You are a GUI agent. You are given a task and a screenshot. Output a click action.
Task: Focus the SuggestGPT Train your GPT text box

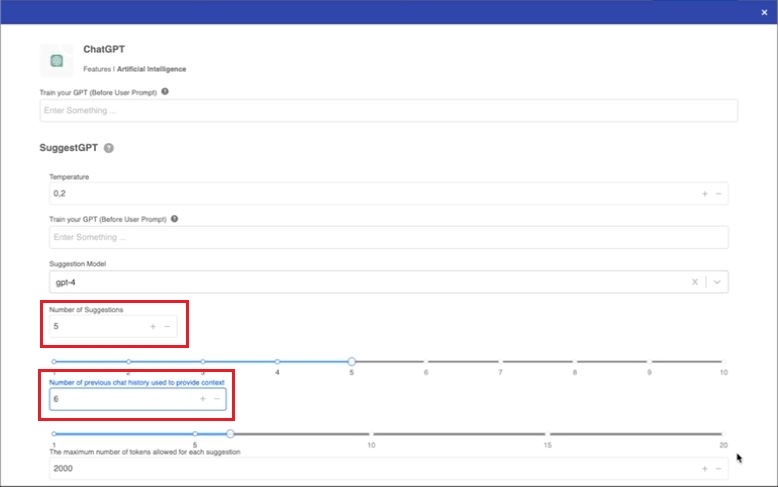[x=388, y=237]
